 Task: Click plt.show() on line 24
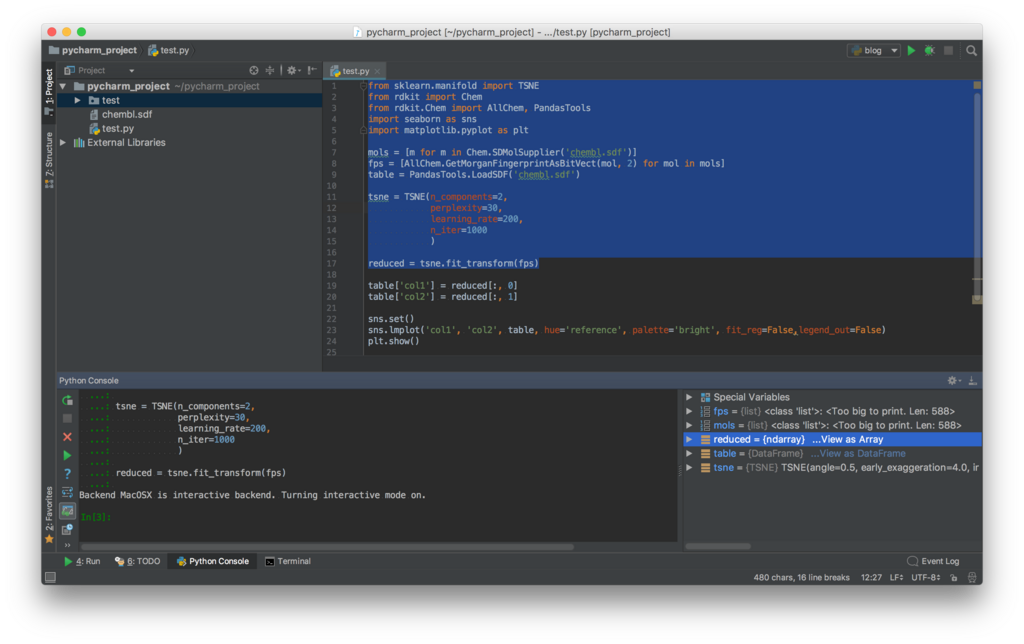393,341
